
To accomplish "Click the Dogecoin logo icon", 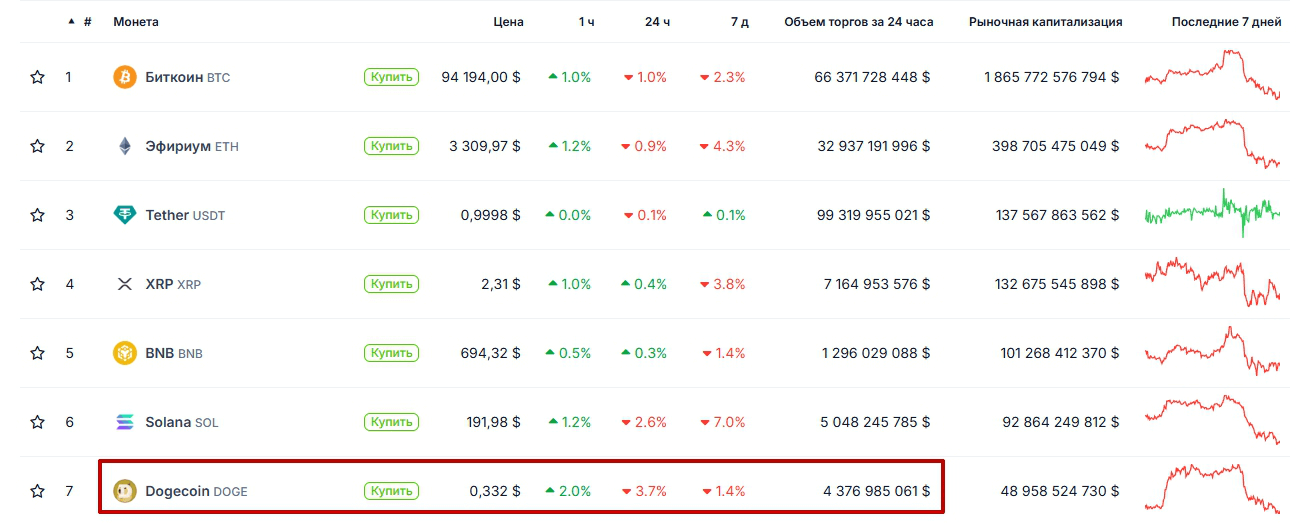I will point(125,491).
